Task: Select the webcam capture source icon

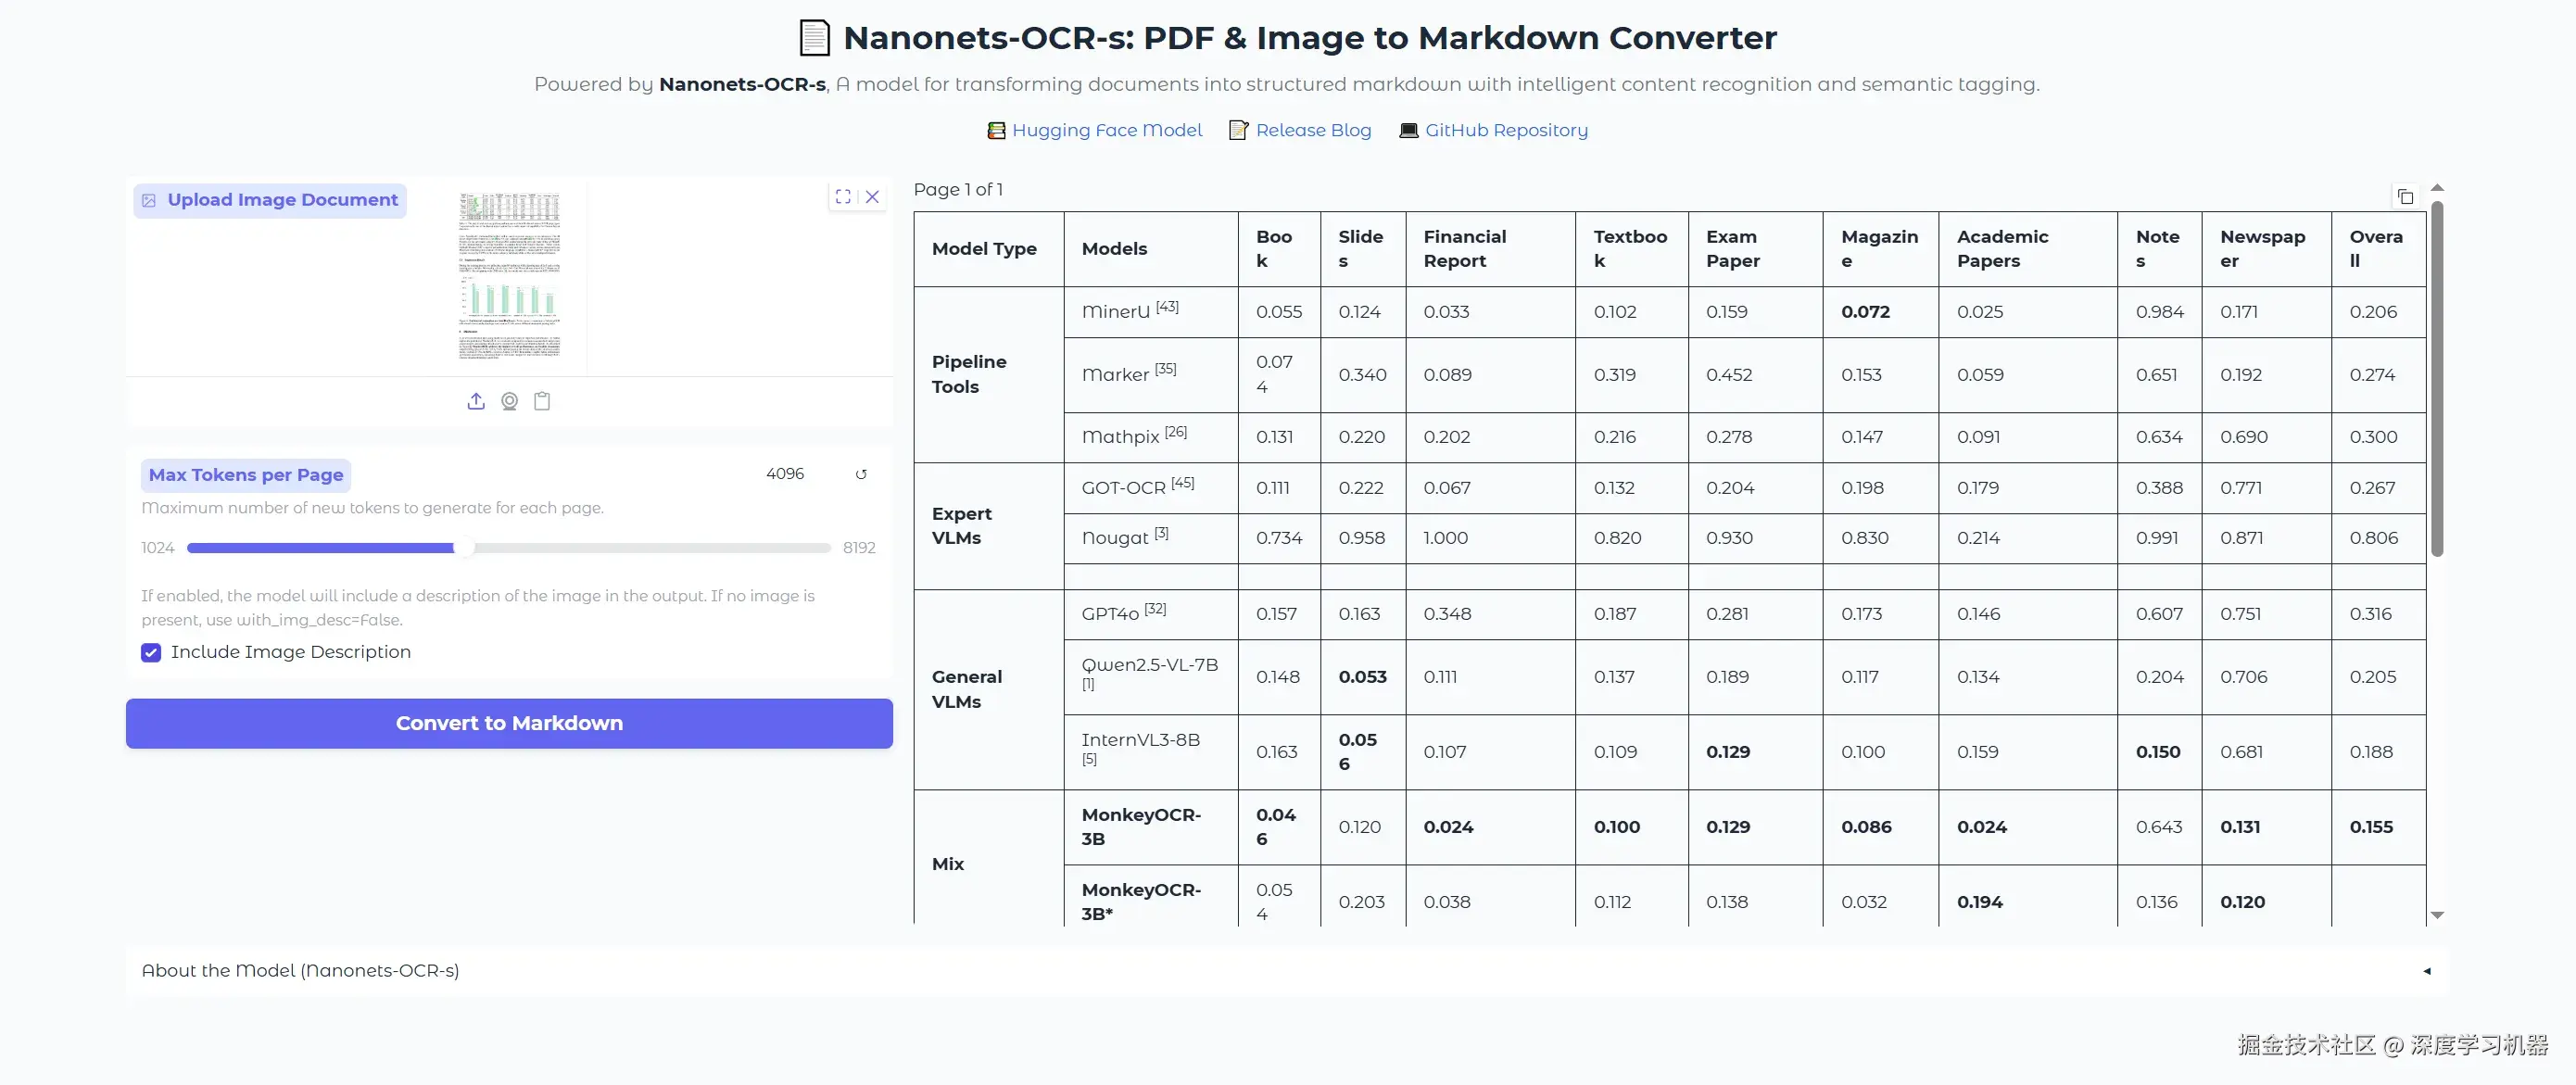Action: coord(509,401)
